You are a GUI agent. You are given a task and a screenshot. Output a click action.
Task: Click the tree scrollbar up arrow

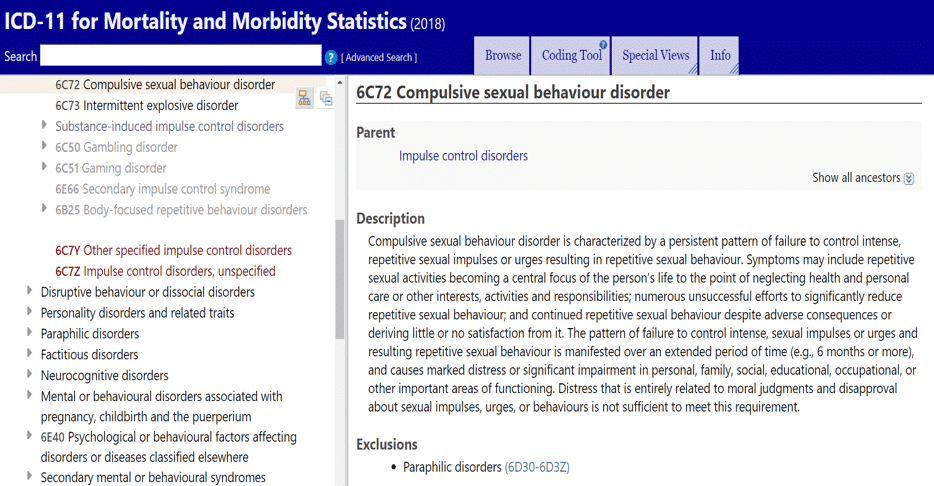pos(340,83)
